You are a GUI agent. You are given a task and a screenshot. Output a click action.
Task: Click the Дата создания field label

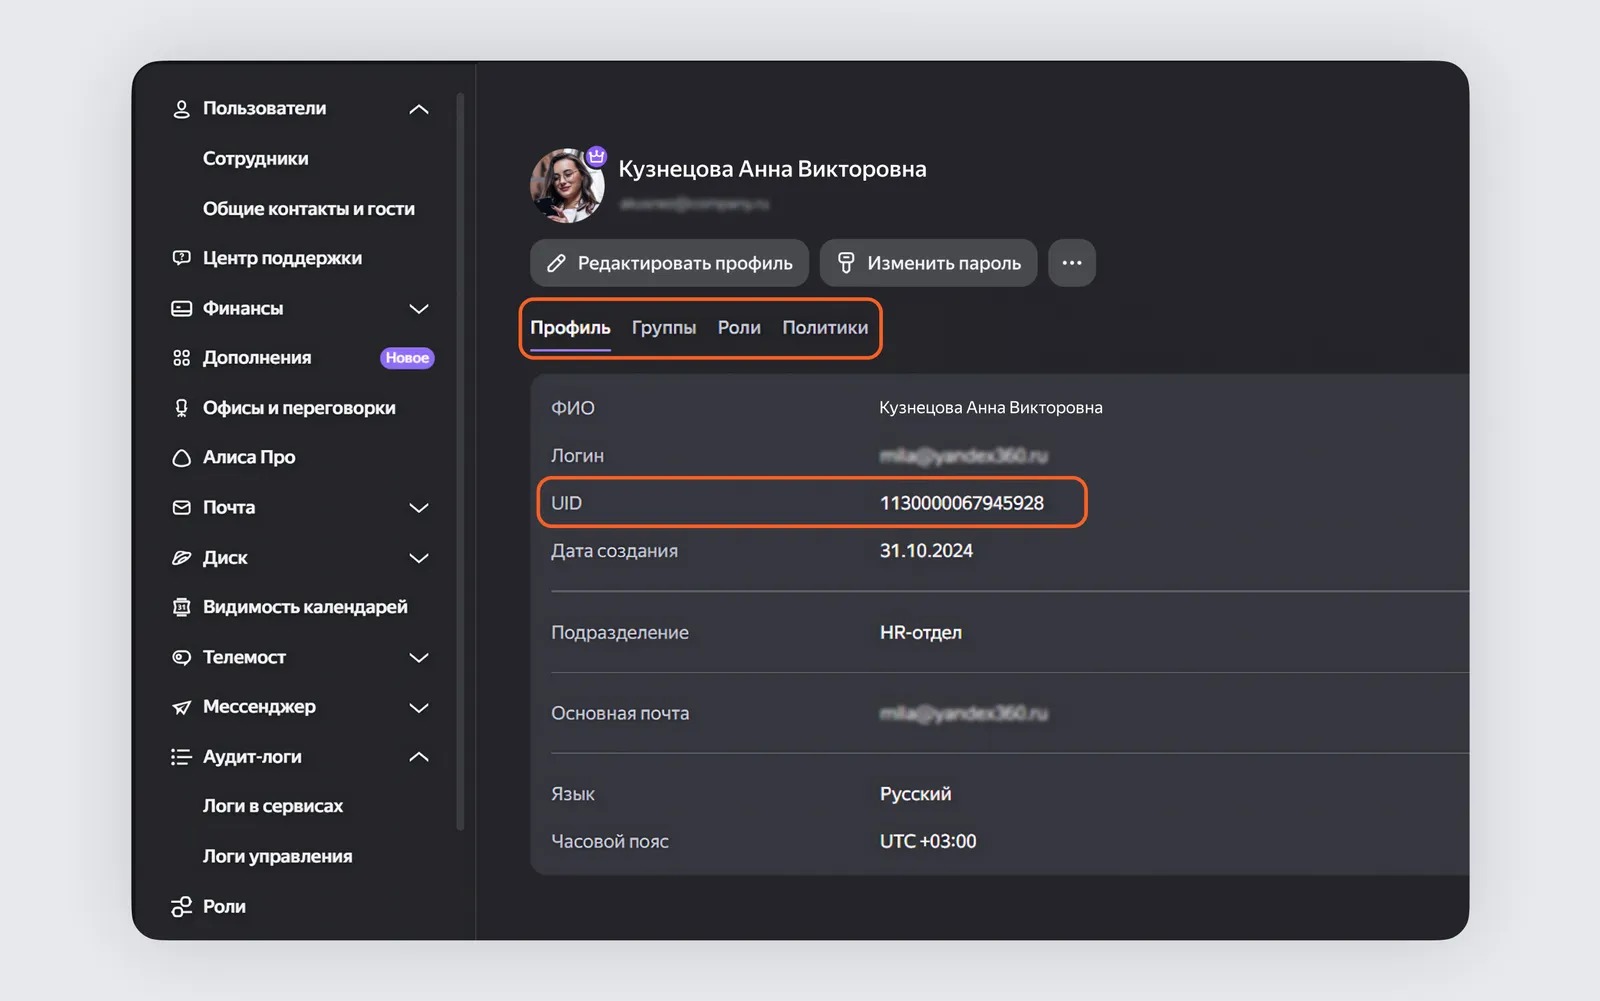pyautogui.click(x=614, y=551)
